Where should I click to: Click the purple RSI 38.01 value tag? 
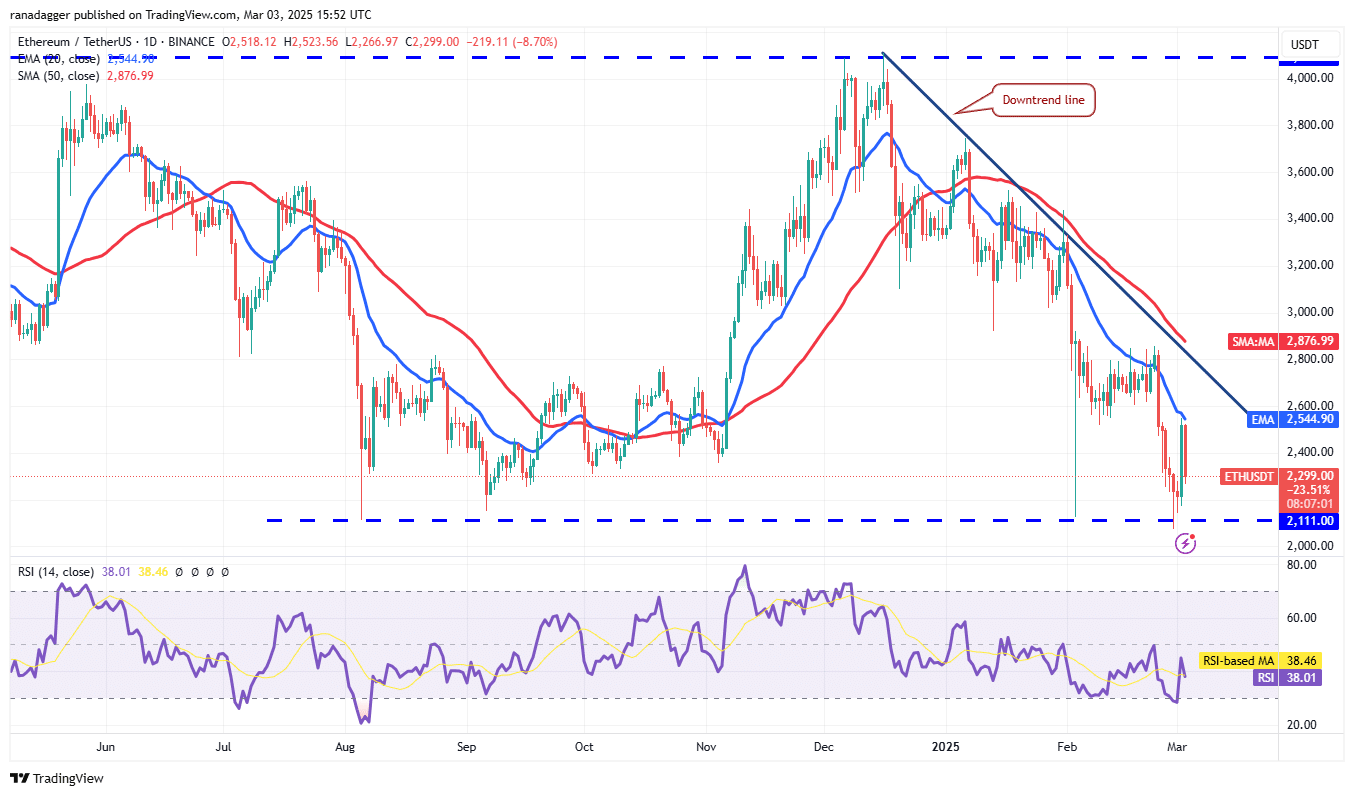coord(1297,677)
